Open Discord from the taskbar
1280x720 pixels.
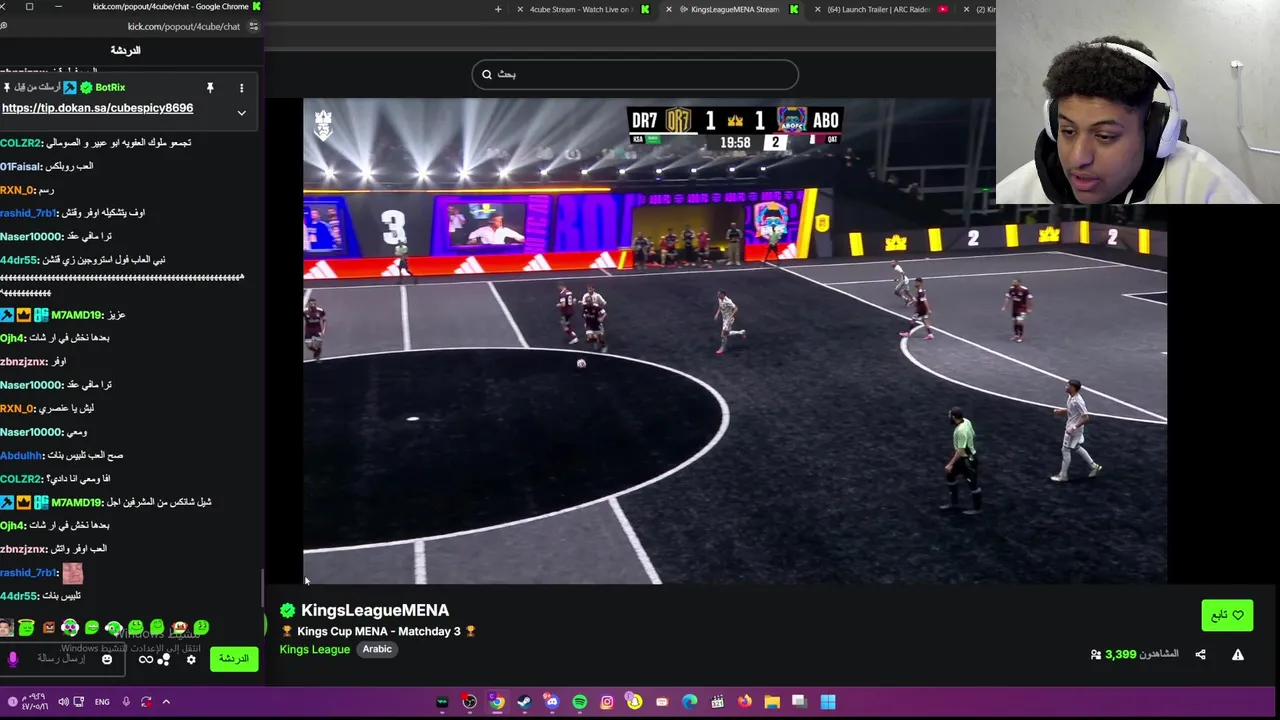[x=552, y=702]
